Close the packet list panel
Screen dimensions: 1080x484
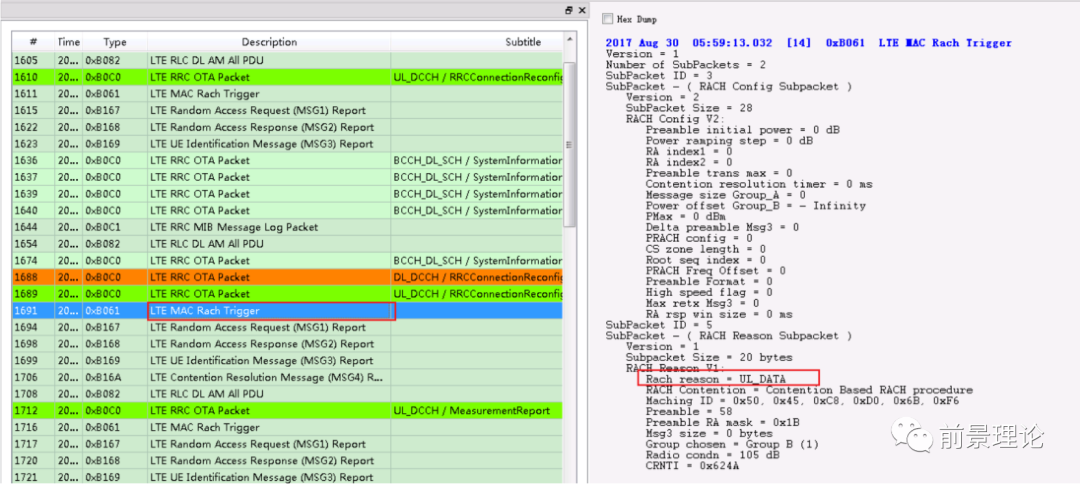coord(582,10)
